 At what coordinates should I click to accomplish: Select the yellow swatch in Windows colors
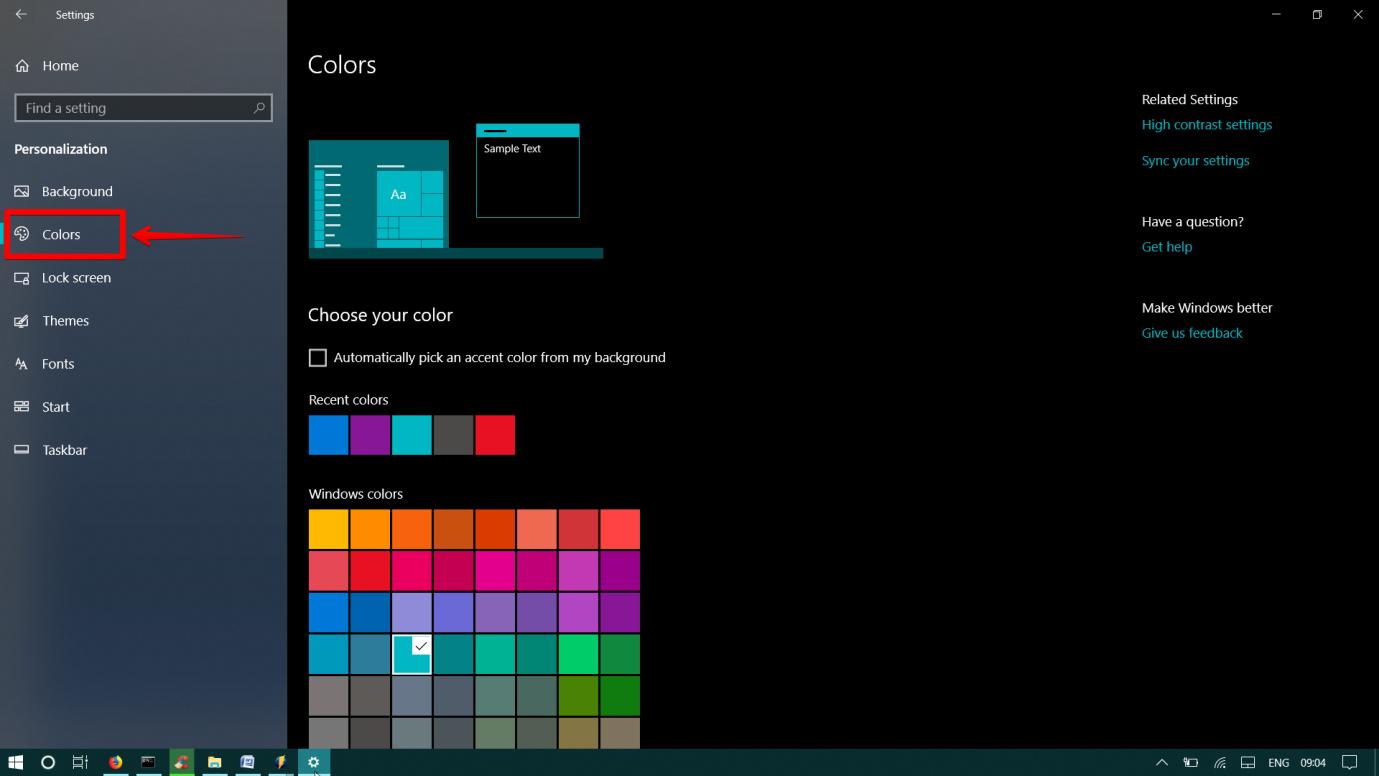tap(328, 529)
